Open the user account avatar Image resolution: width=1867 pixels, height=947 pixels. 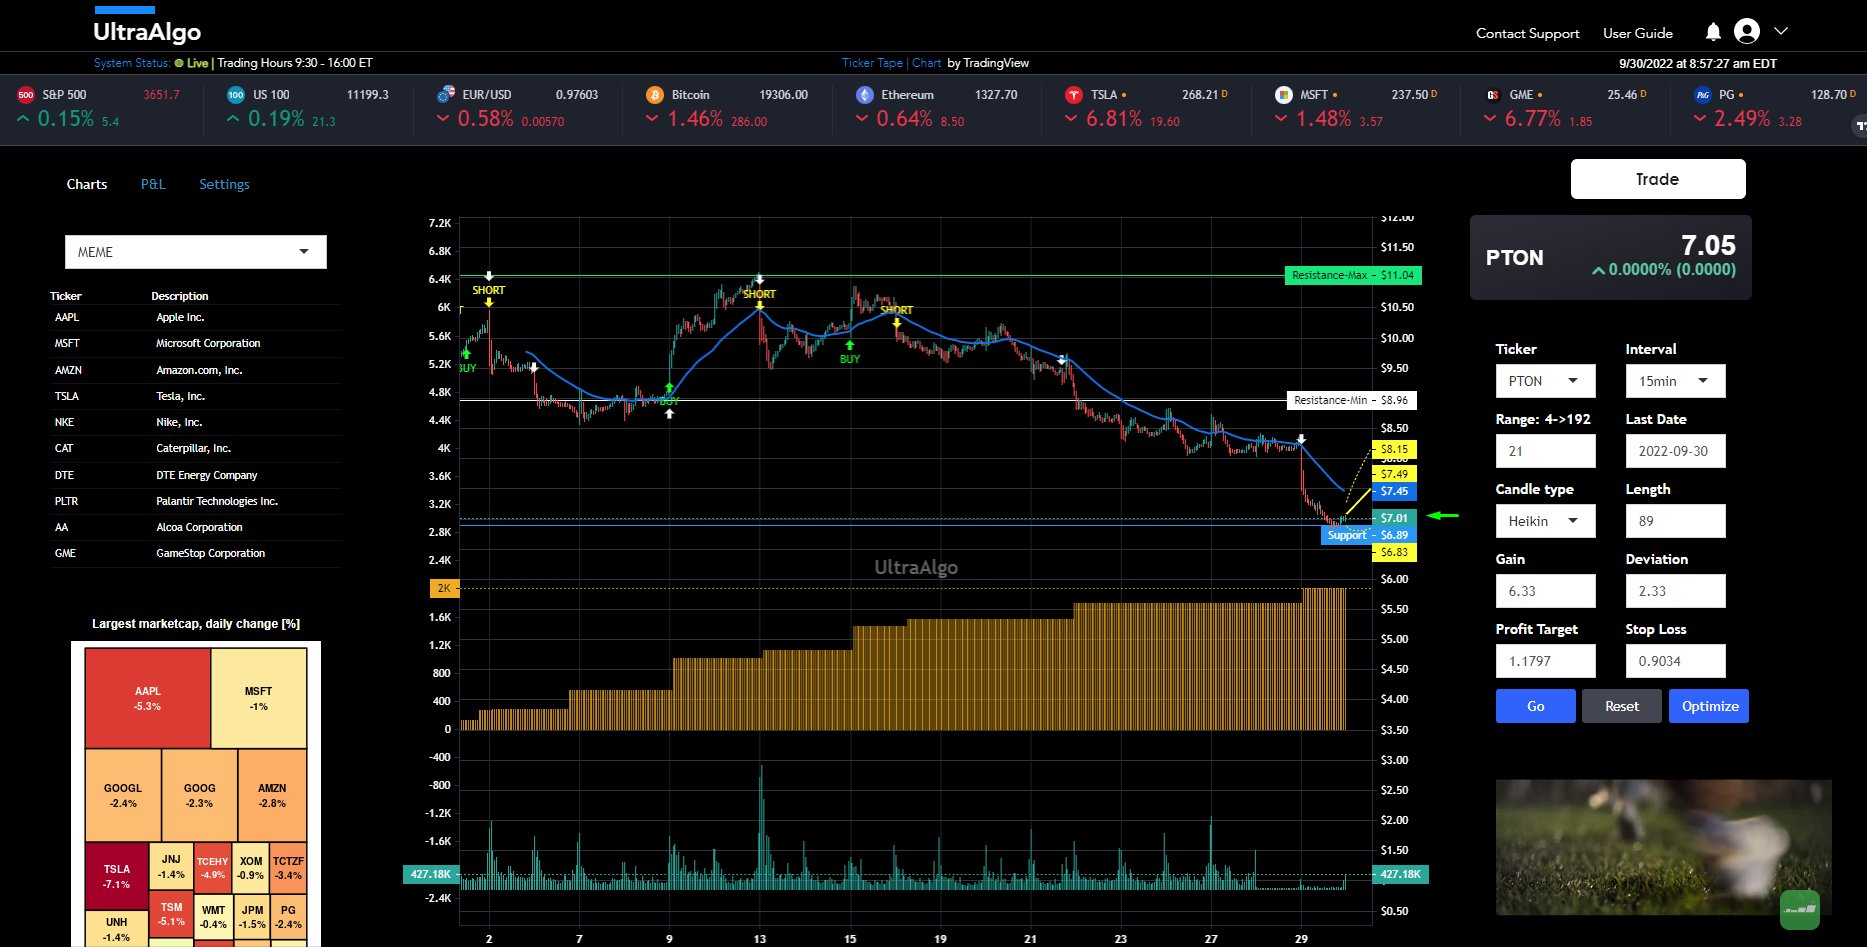pos(1747,32)
